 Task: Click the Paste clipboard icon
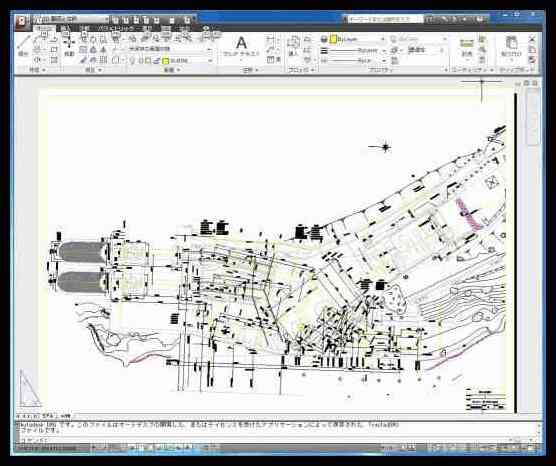pos(511,45)
